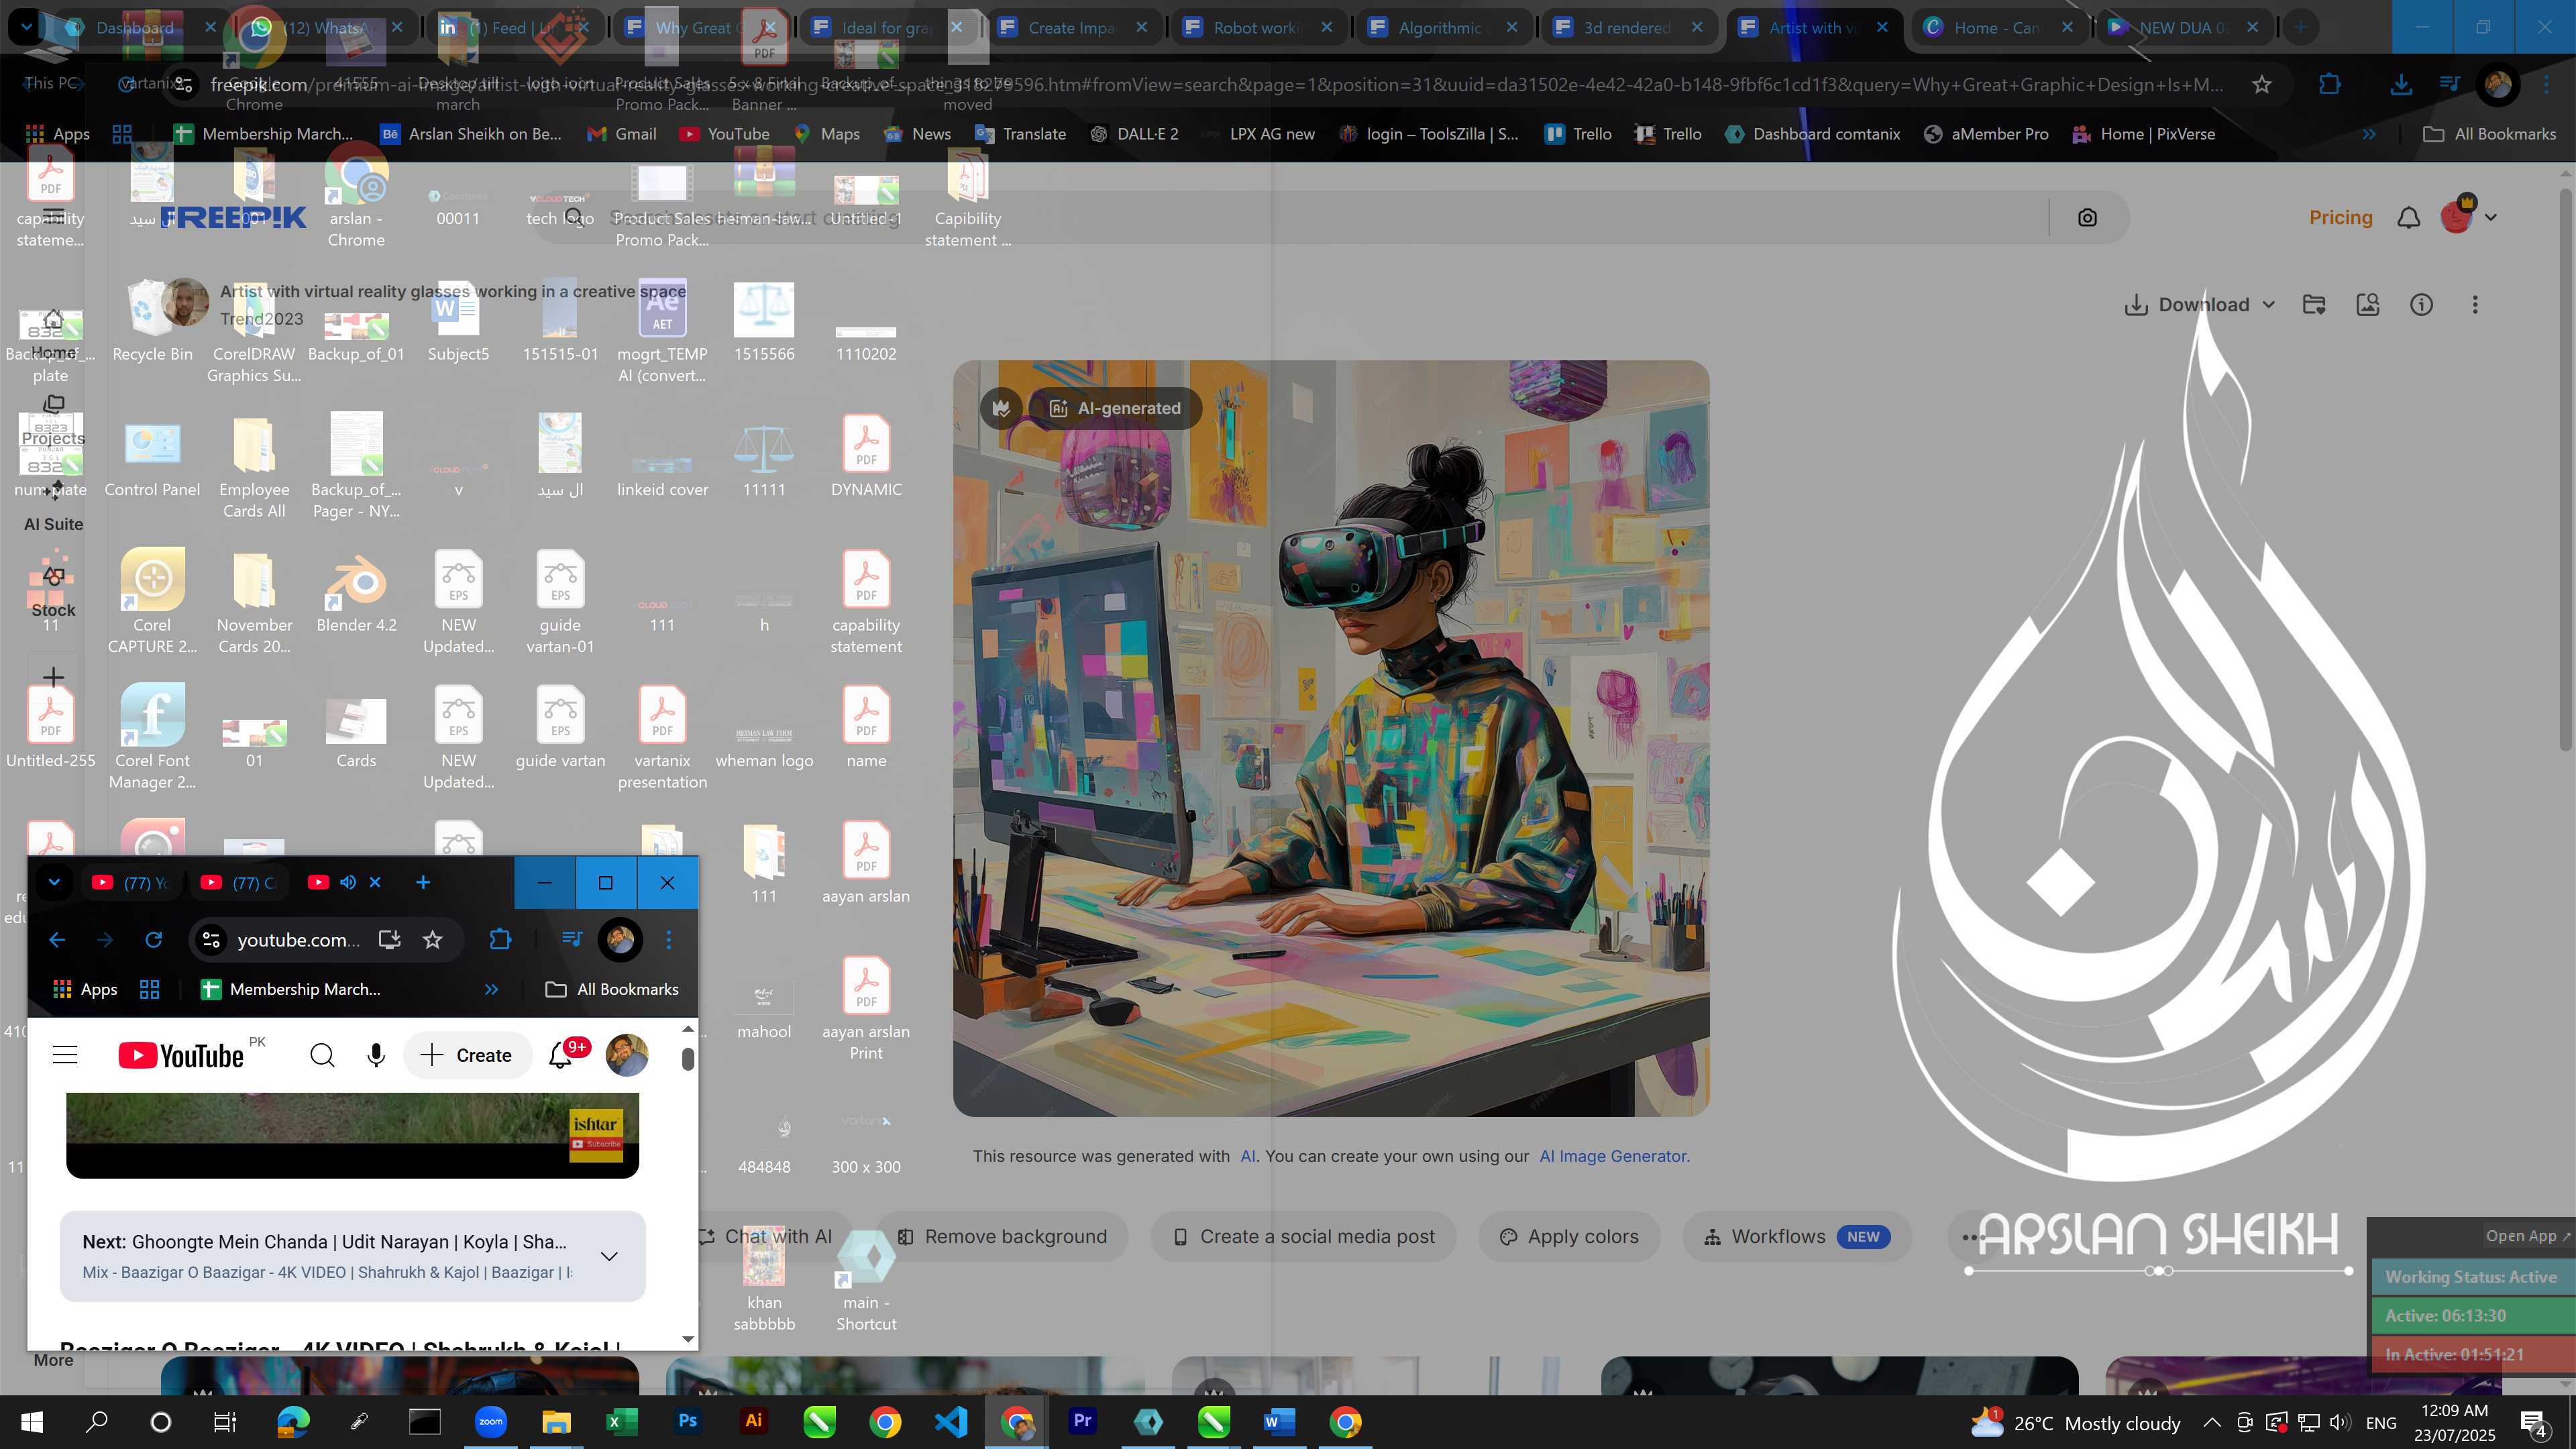Viewport: 2576px width, 1449px height.
Task: Show hidden system tray icons
Action: (x=2212, y=1422)
